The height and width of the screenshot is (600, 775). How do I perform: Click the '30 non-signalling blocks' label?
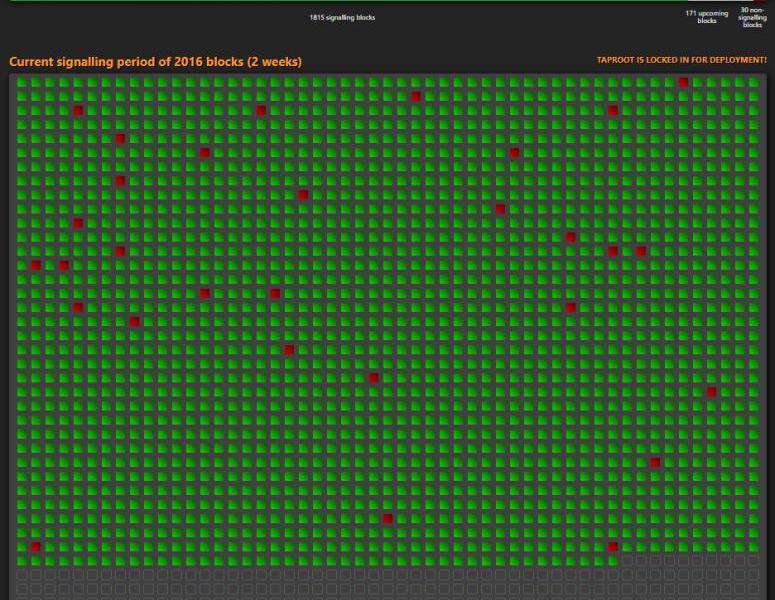(x=752, y=17)
